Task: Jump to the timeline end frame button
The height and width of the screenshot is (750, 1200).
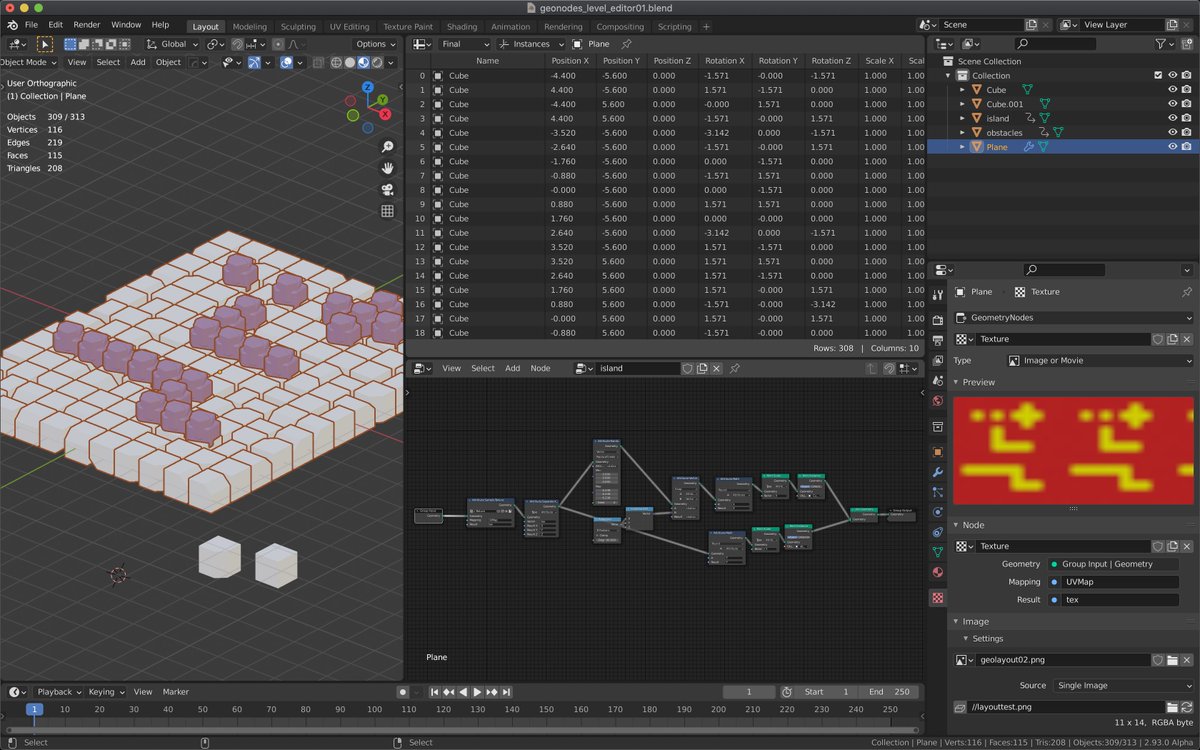Action: (x=507, y=692)
